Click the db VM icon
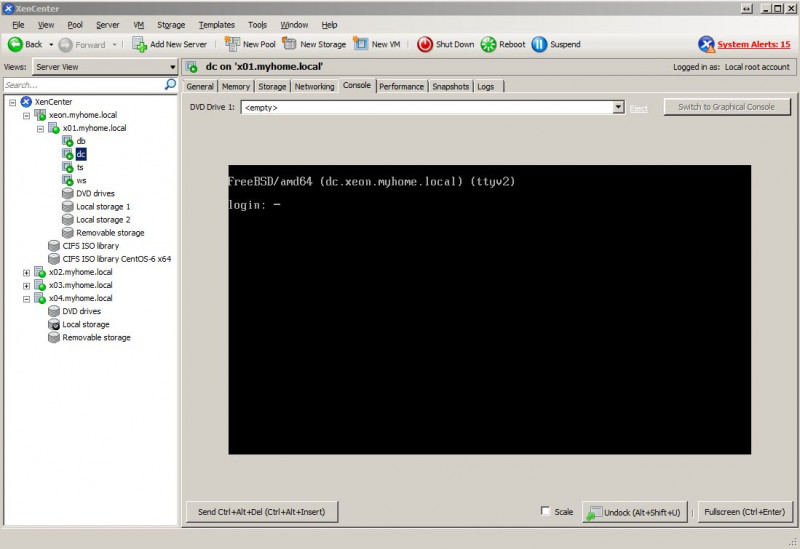 tap(68, 141)
